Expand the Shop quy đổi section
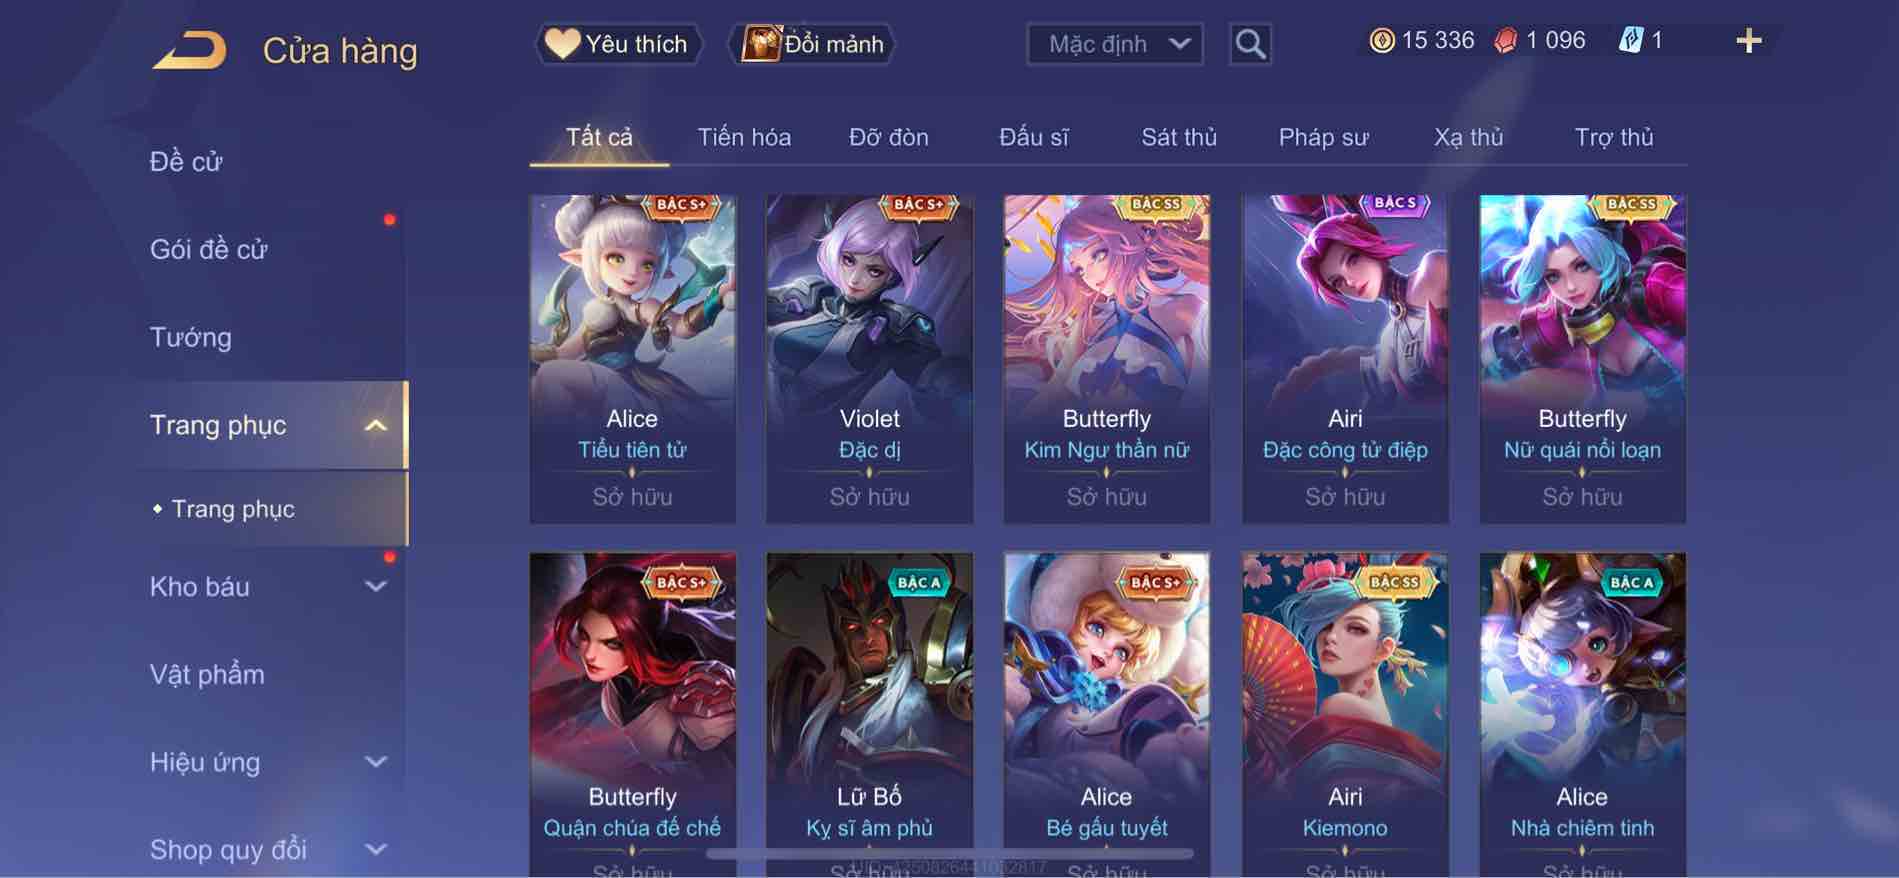This screenshot has width=1899, height=878. click(375, 850)
